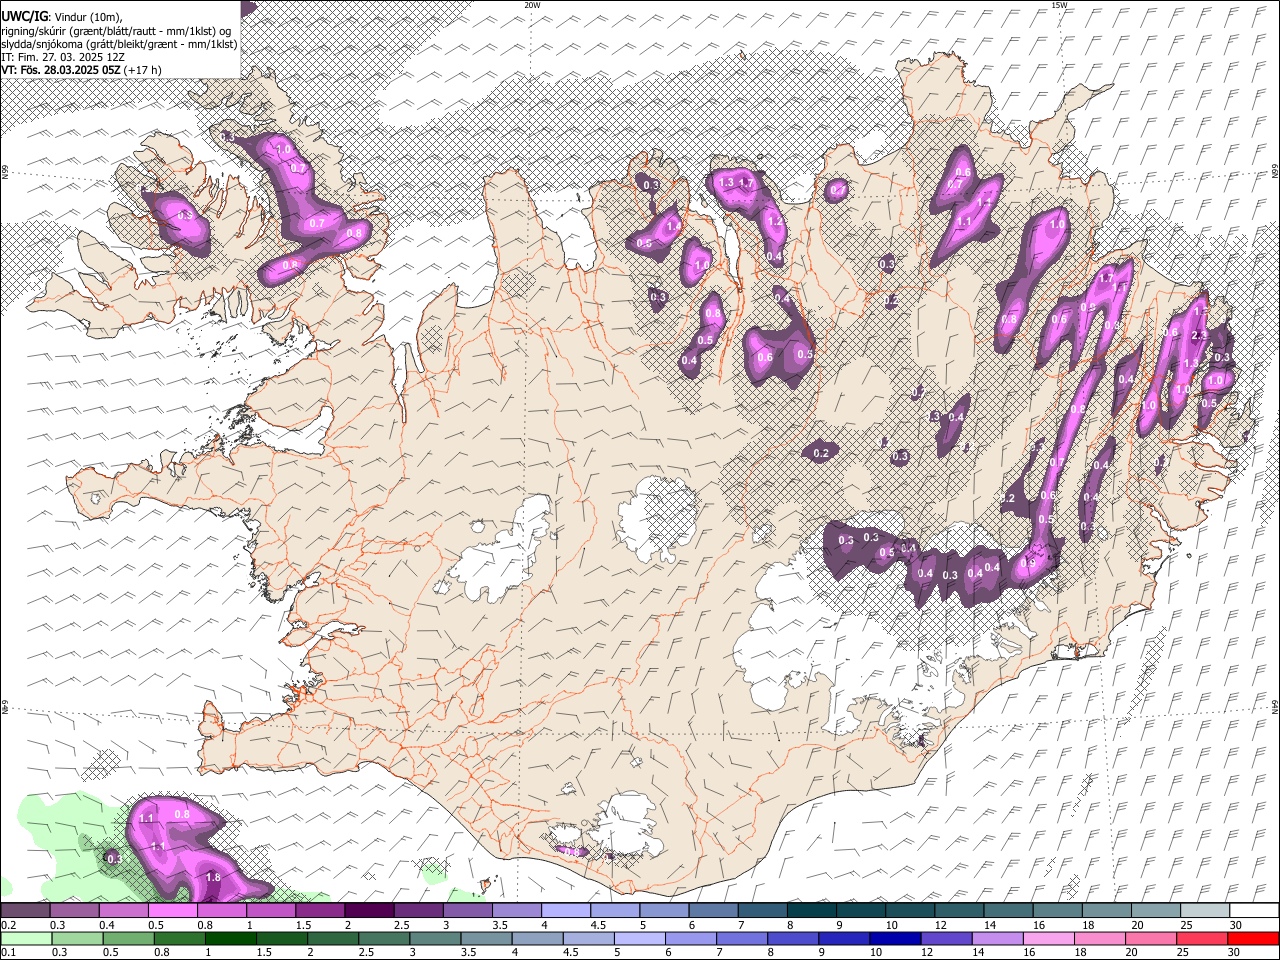Select the upper legend swatch starting at 0.8

(222, 911)
